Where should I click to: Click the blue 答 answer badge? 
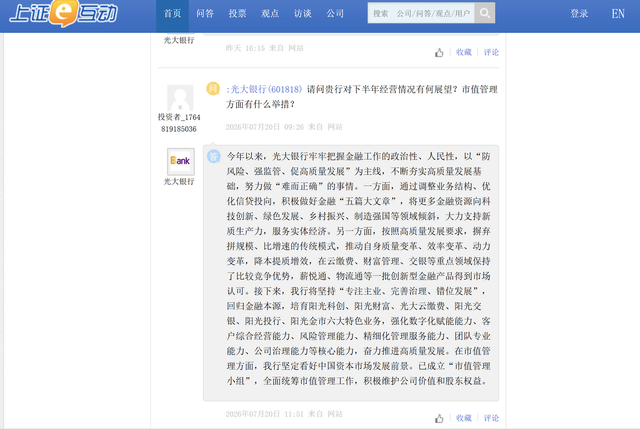tap(214, 156)
